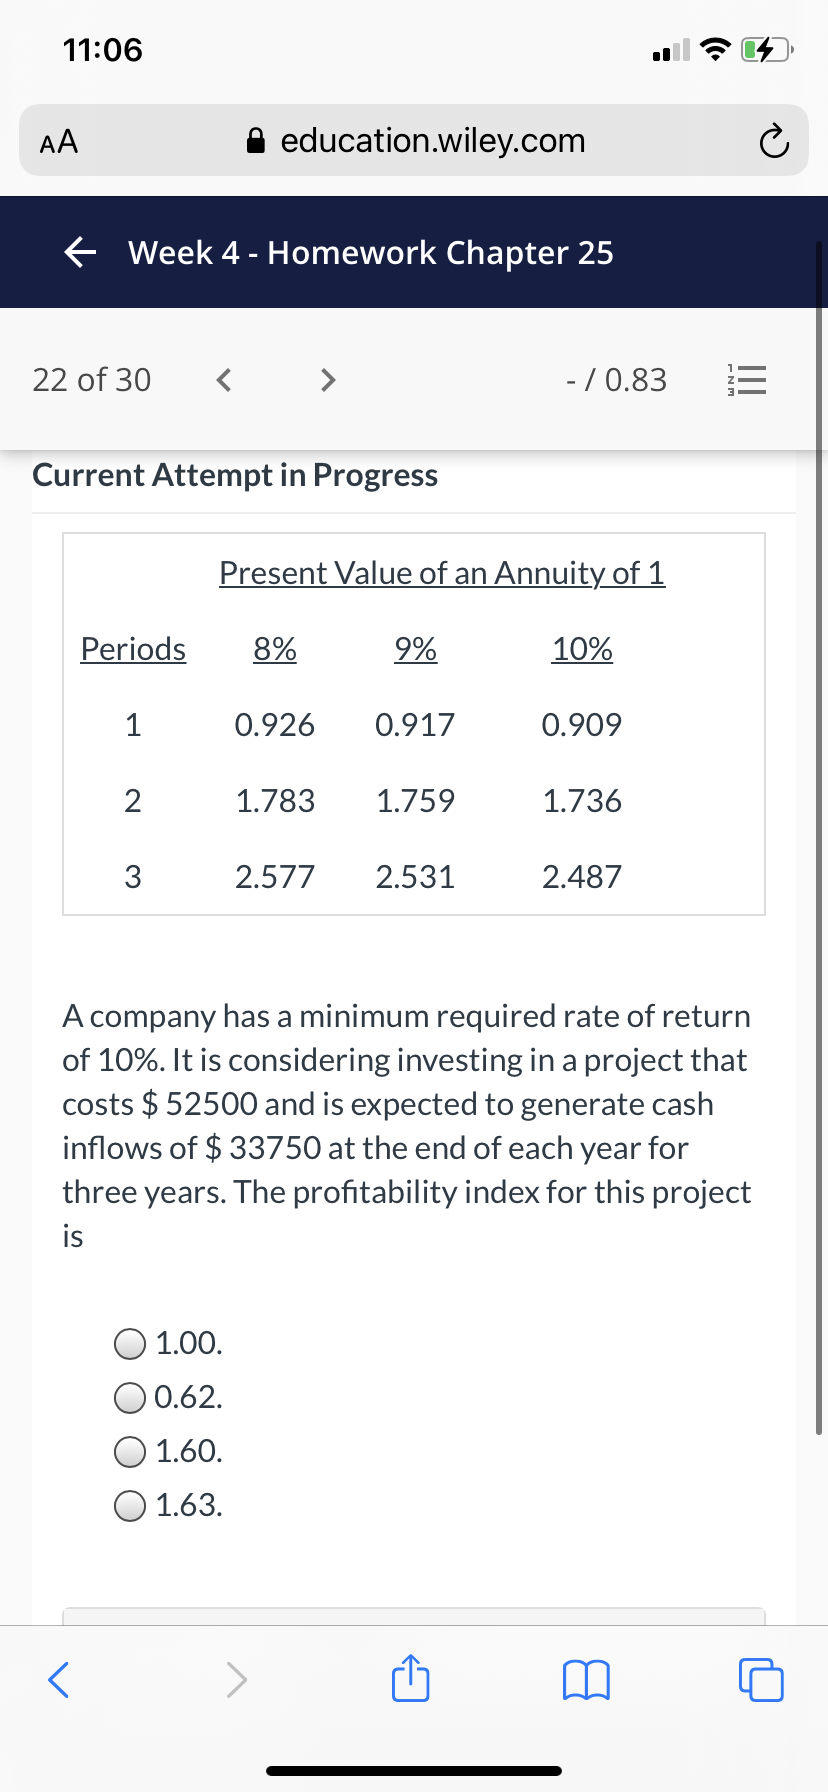The height and width of the screenshot is (1792, 828).
Task: Tap the education.wiley.com address bar
Action: (x=414, y=140)
